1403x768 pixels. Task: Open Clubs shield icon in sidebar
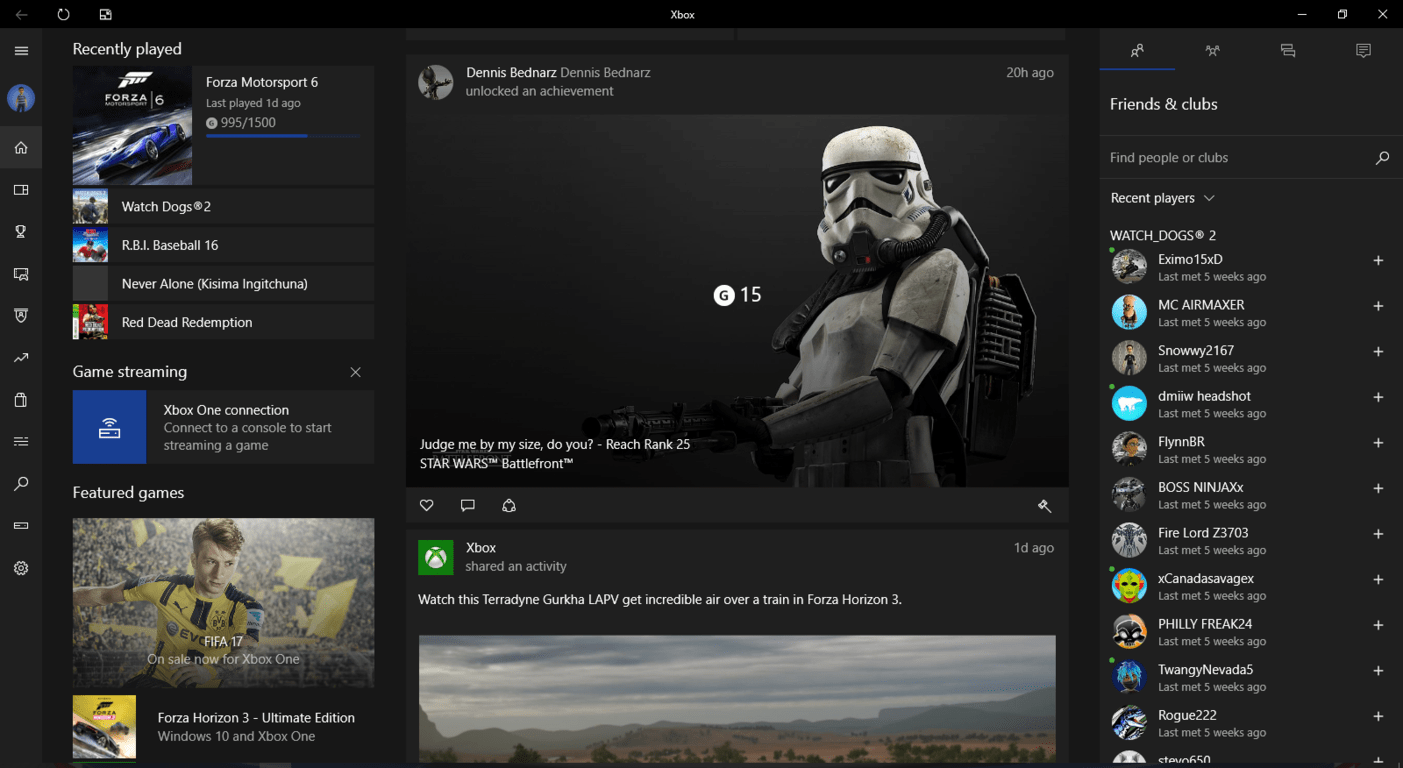point(21,316)
